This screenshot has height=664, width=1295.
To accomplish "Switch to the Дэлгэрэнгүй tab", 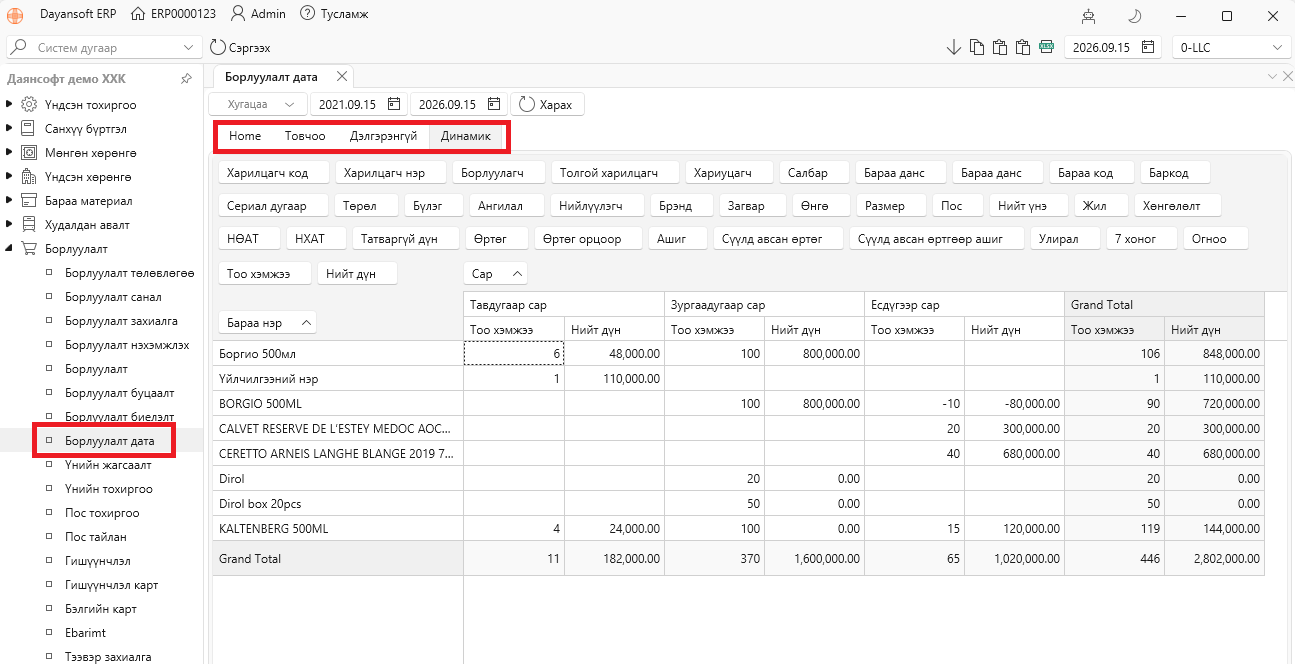I will point(383,136).
